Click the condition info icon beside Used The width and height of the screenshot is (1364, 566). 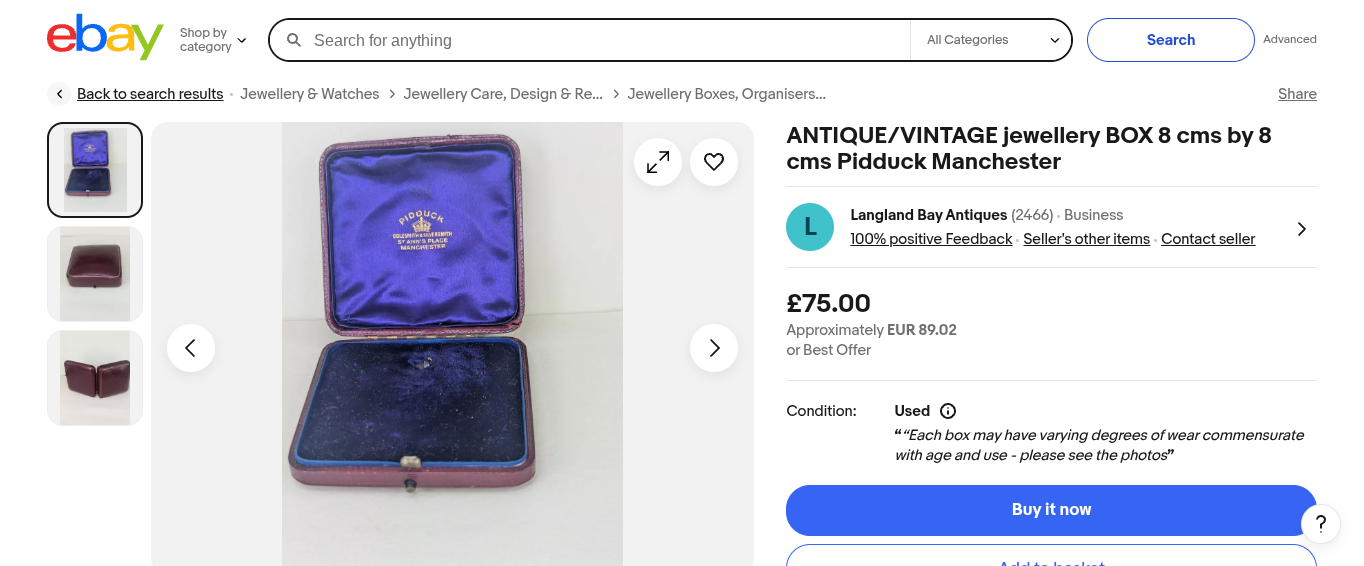pyautogui.click(x=948, y=411)
